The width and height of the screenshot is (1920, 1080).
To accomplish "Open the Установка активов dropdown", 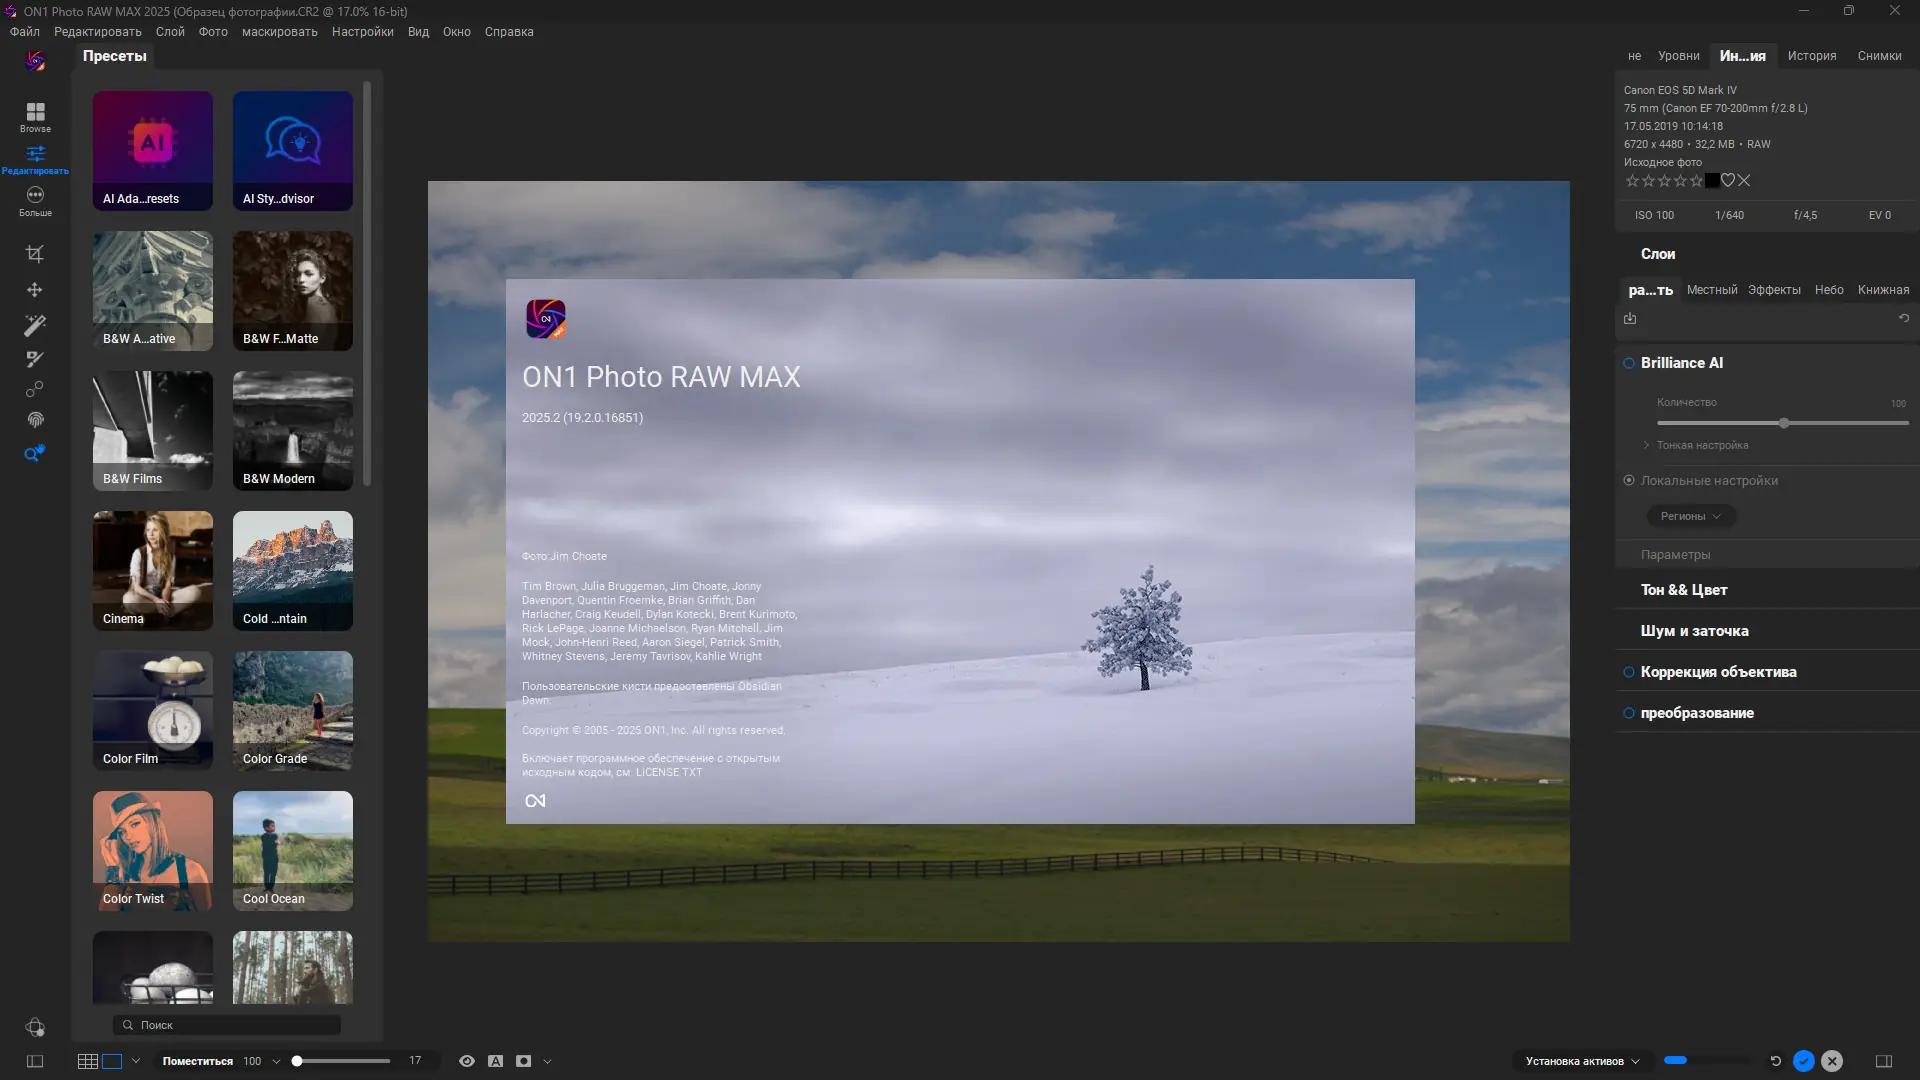I will click(1582, 1061).
